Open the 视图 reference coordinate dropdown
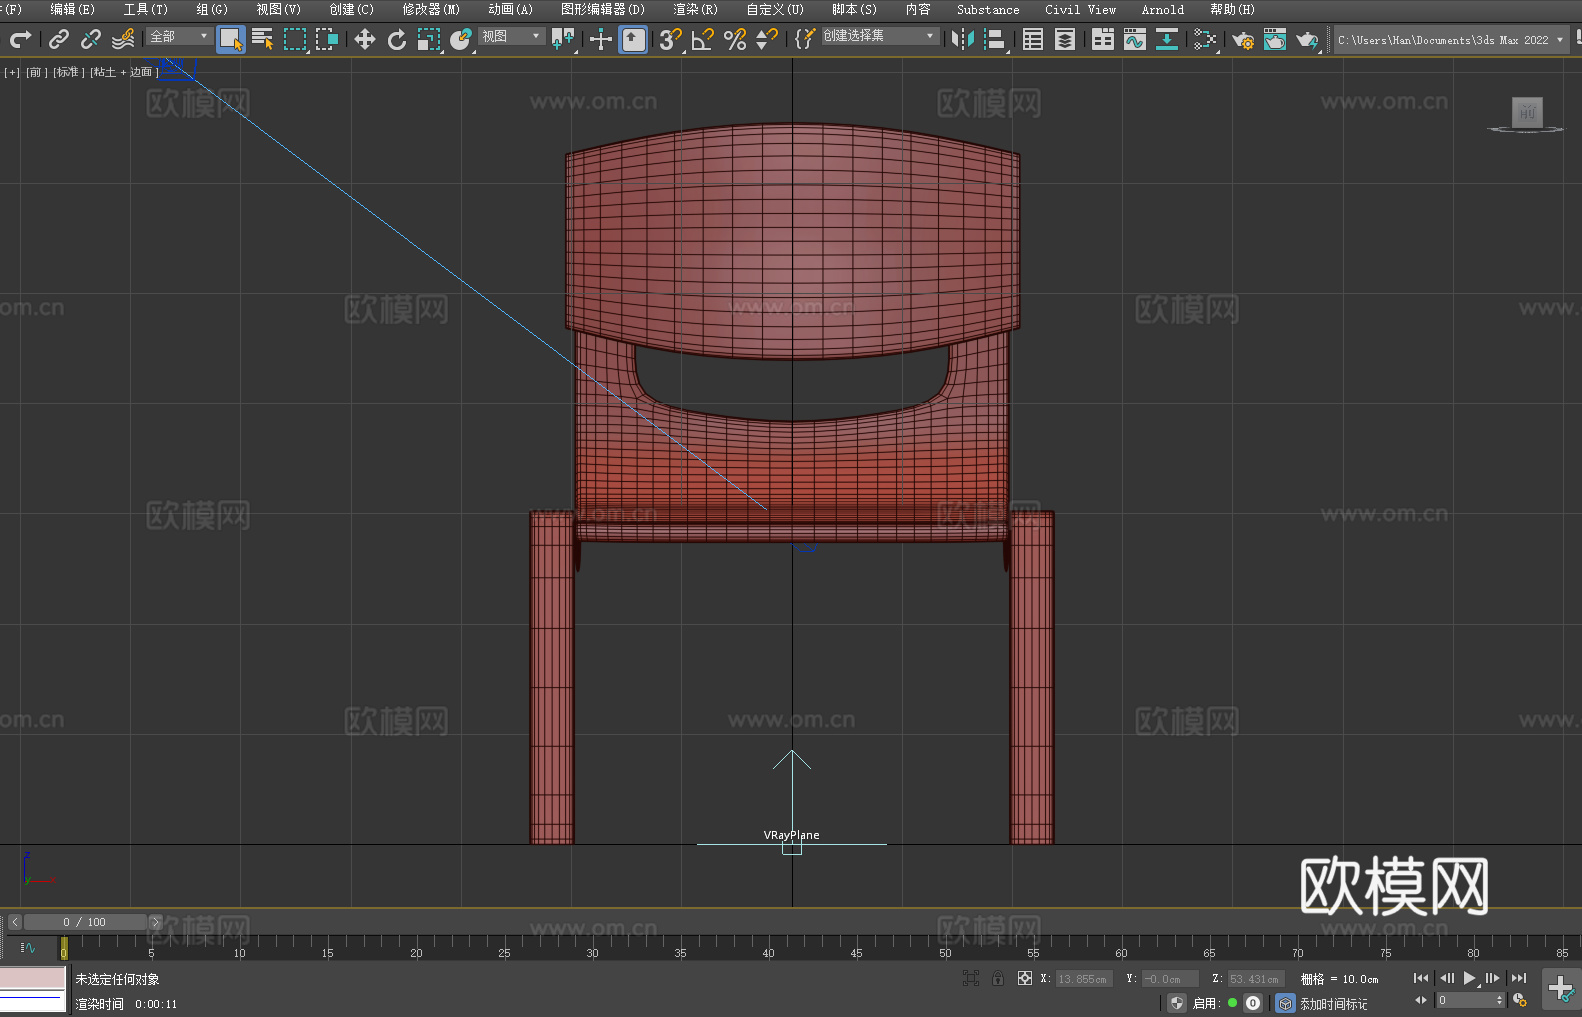This screenshot has width=1582, height=1017. [511, 36]
